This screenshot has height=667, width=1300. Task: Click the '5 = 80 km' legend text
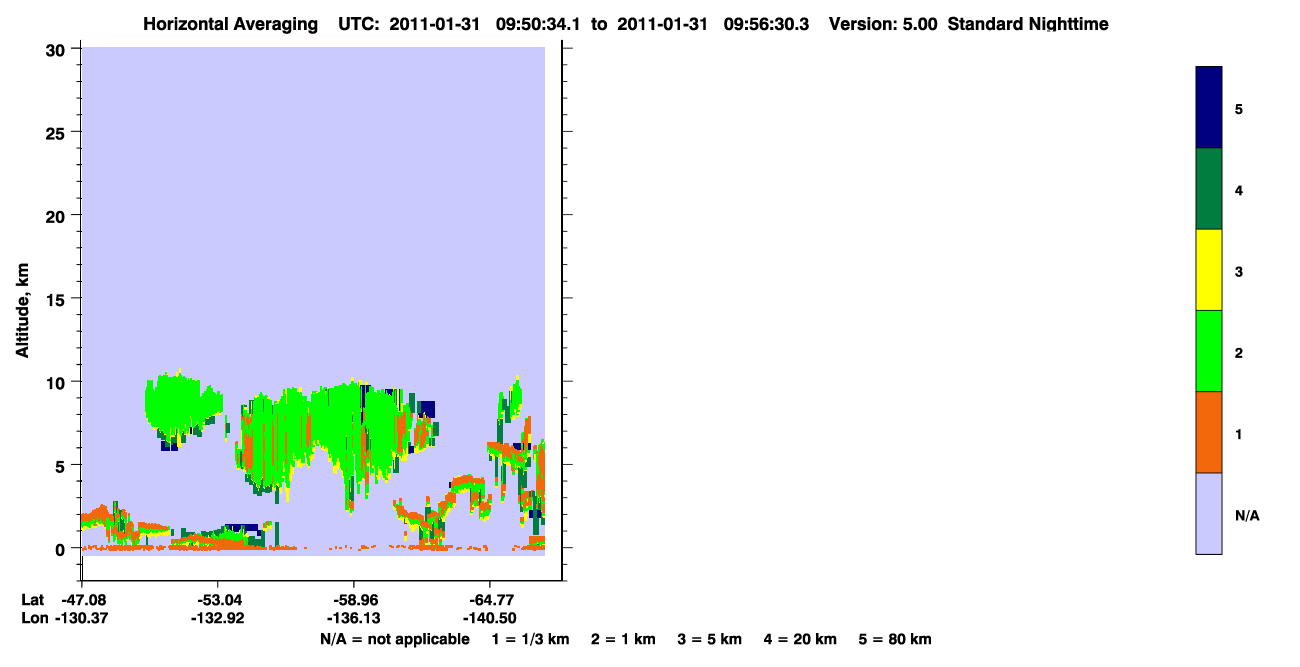(x=895, y=639)
